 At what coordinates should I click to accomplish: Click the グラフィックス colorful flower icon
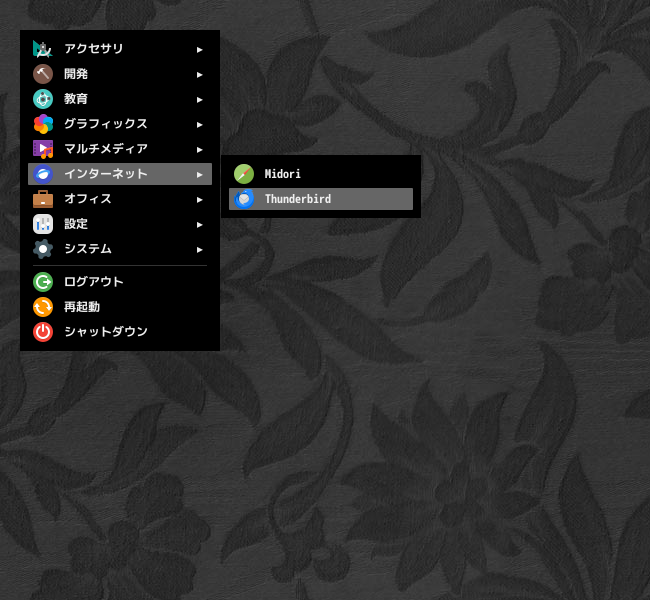pos(43,124)
